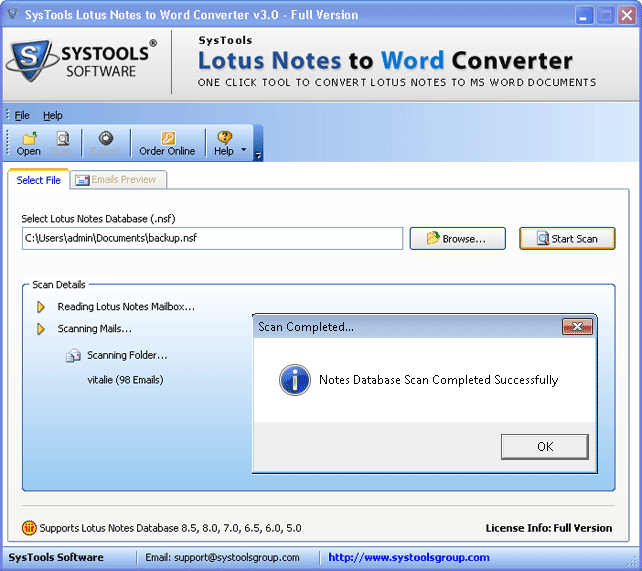Screen dimensions: 642x571
Task: Click the 'Select Lotus Notes Database (.nsf)' label
Action: click(x=98, y=219)
